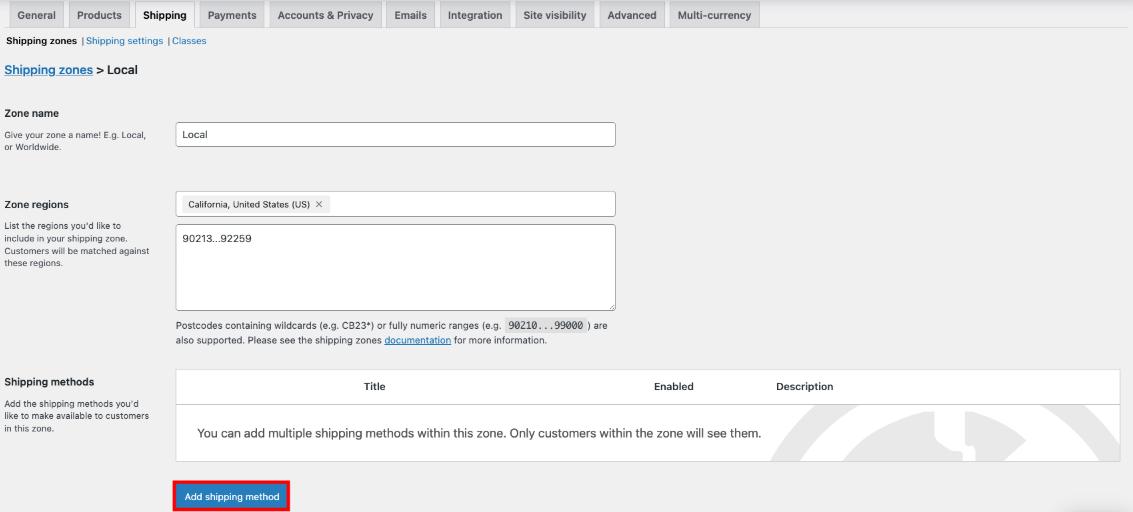Select the Shipping tab

164,15
